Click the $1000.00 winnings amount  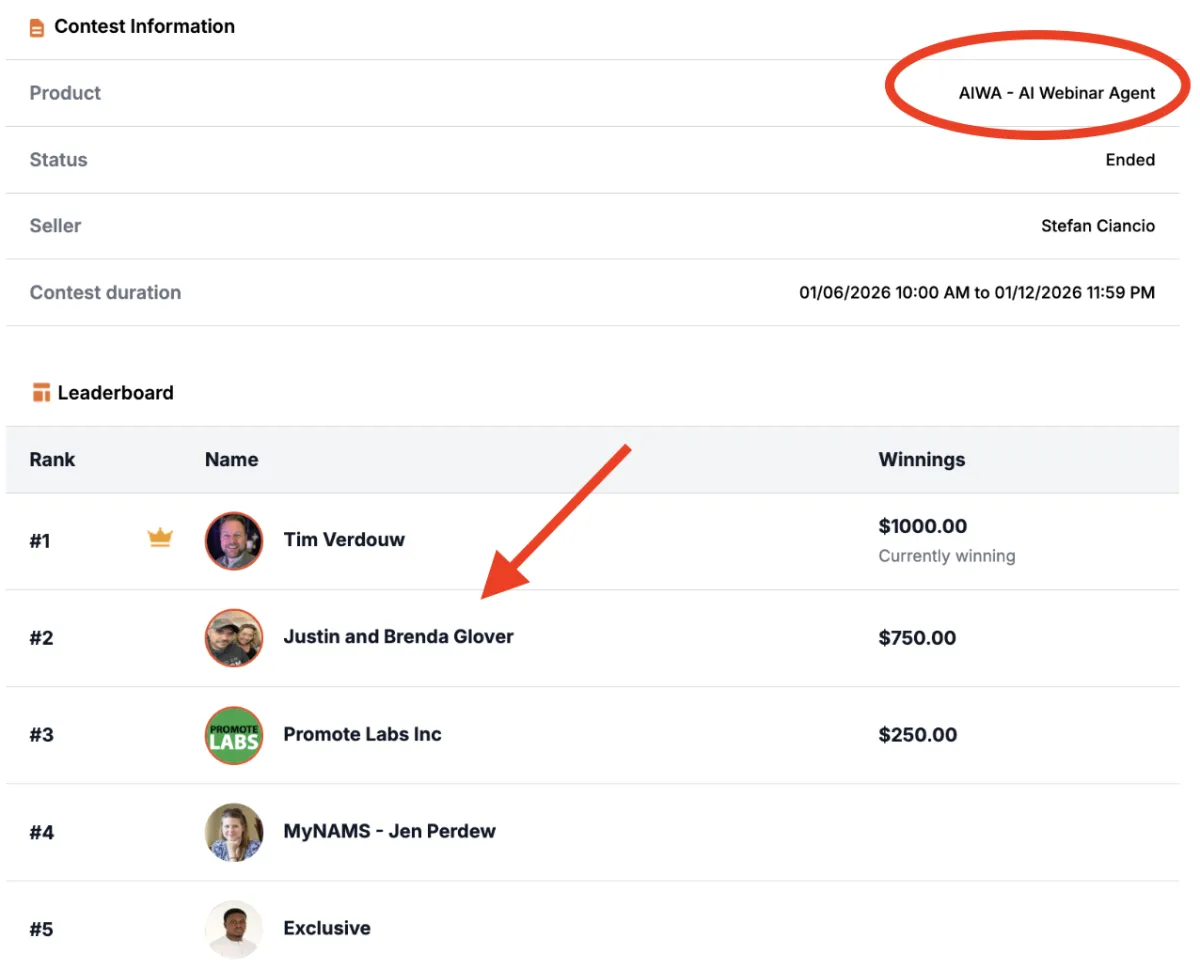[x=922, y=526]
